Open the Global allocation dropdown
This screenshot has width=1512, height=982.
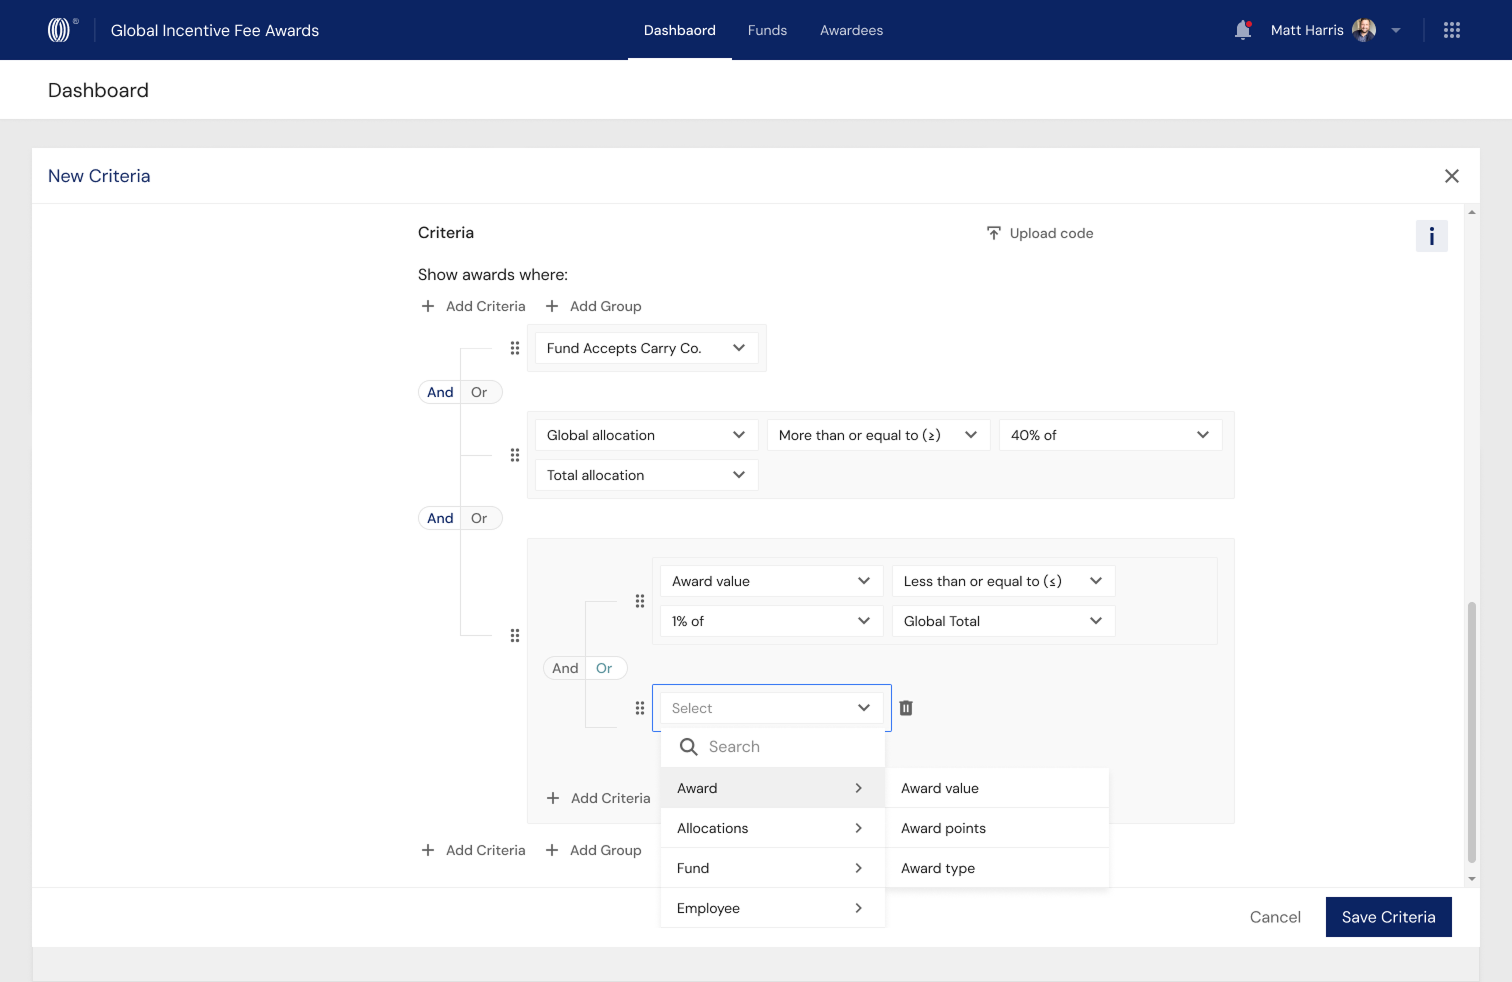646,435
